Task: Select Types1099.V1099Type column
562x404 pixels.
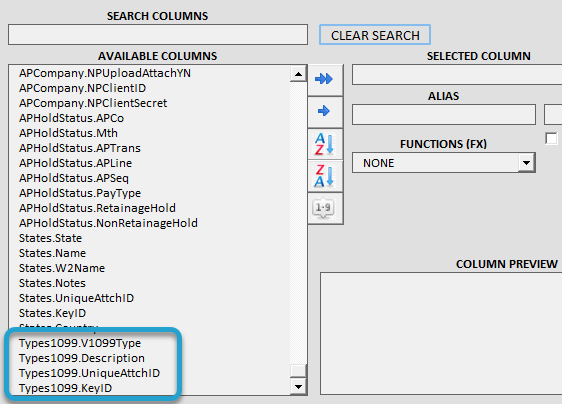Action: point(80,343)
